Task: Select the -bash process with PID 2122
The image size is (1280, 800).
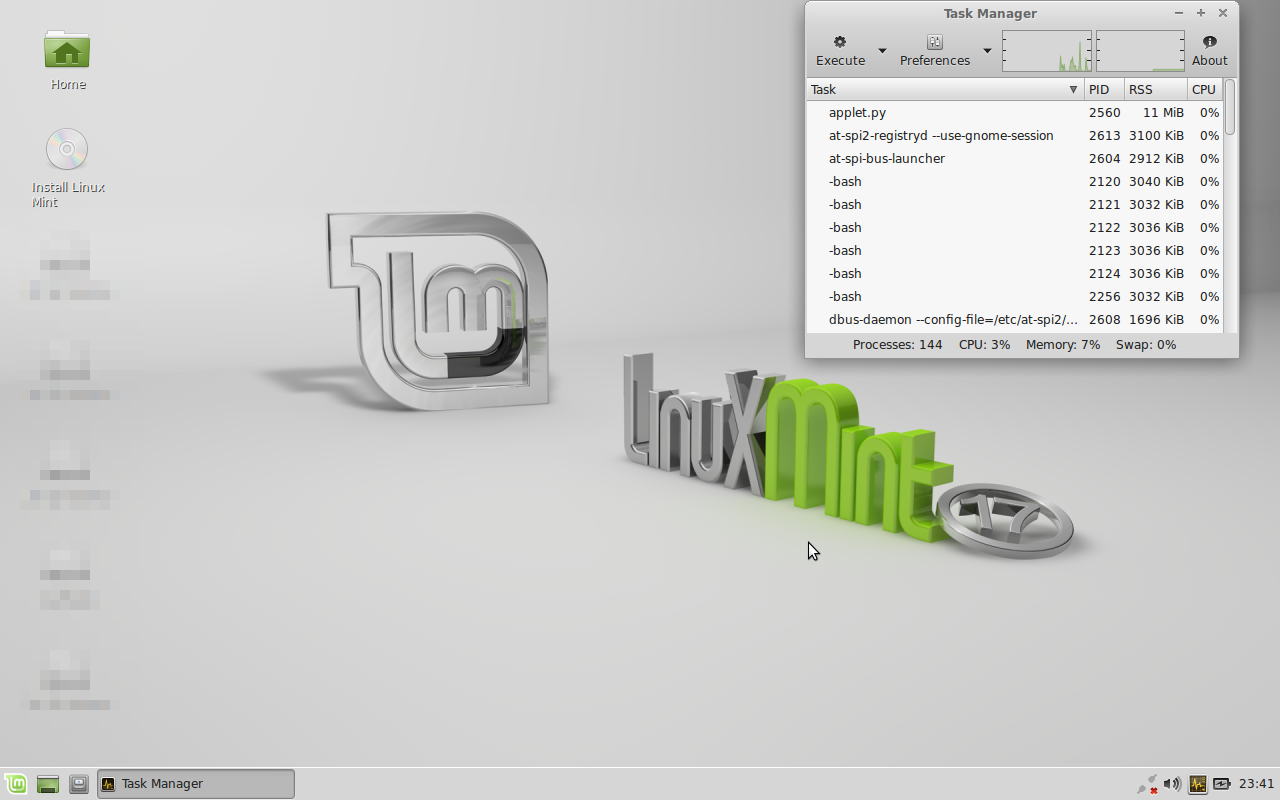Action: coord(1015,228)
